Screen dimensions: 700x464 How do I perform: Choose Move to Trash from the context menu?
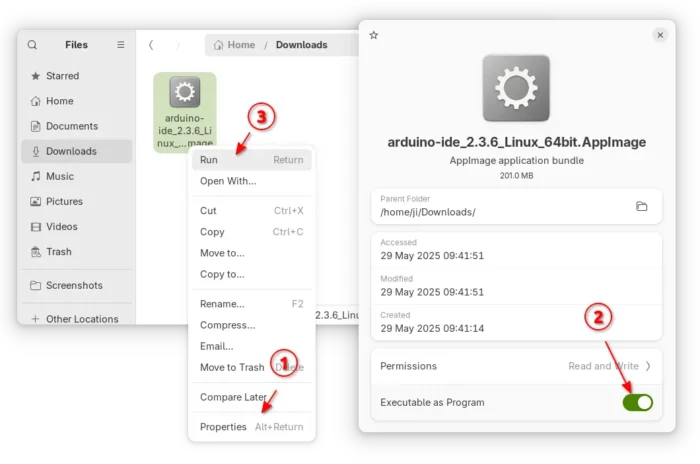coord(252,367)
